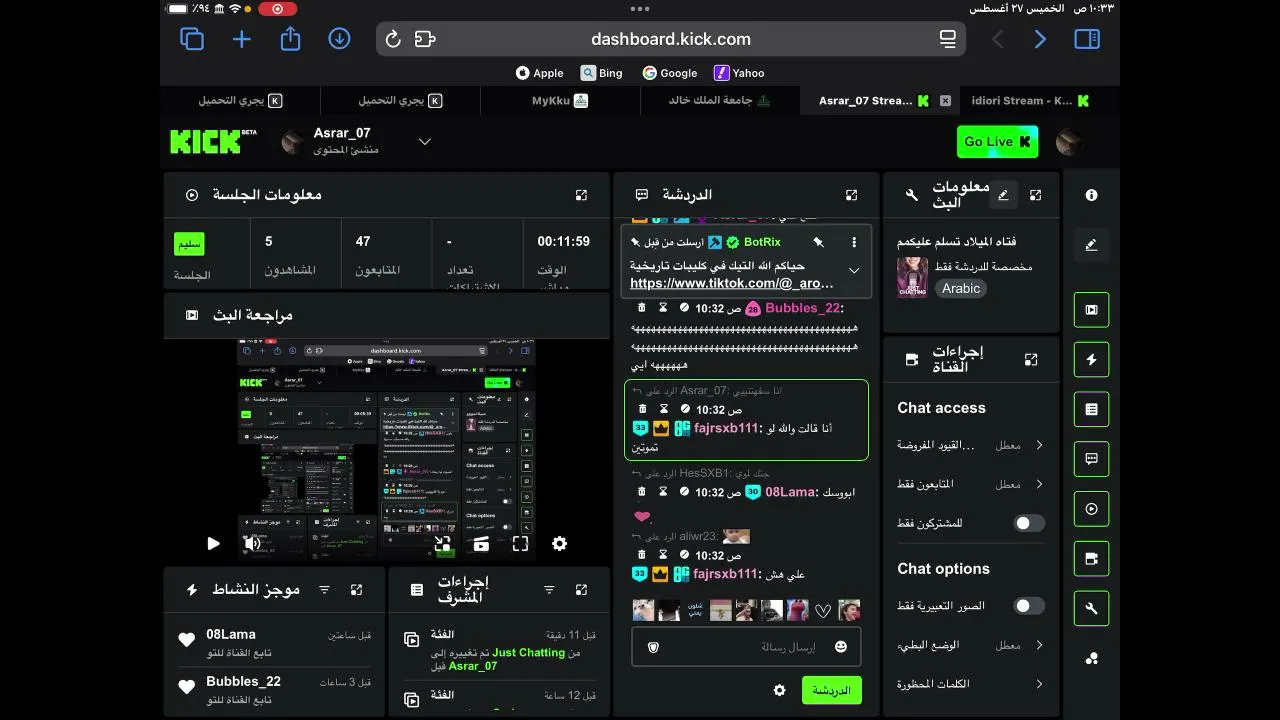Show the Safari sidebar

1087,39
